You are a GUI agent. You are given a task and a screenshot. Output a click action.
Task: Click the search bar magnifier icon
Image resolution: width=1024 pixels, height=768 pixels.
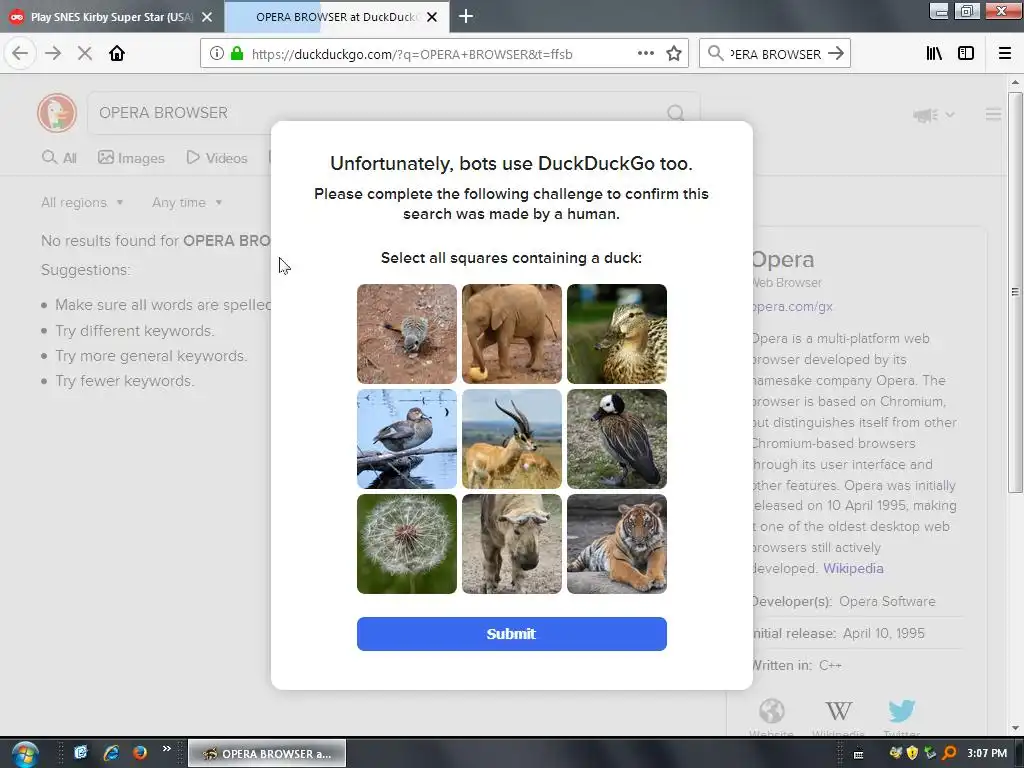tap(715, 54)
